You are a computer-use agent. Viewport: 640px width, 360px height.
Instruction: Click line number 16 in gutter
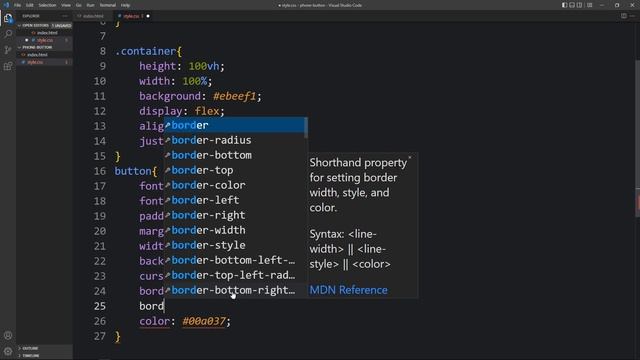point(100,171)
